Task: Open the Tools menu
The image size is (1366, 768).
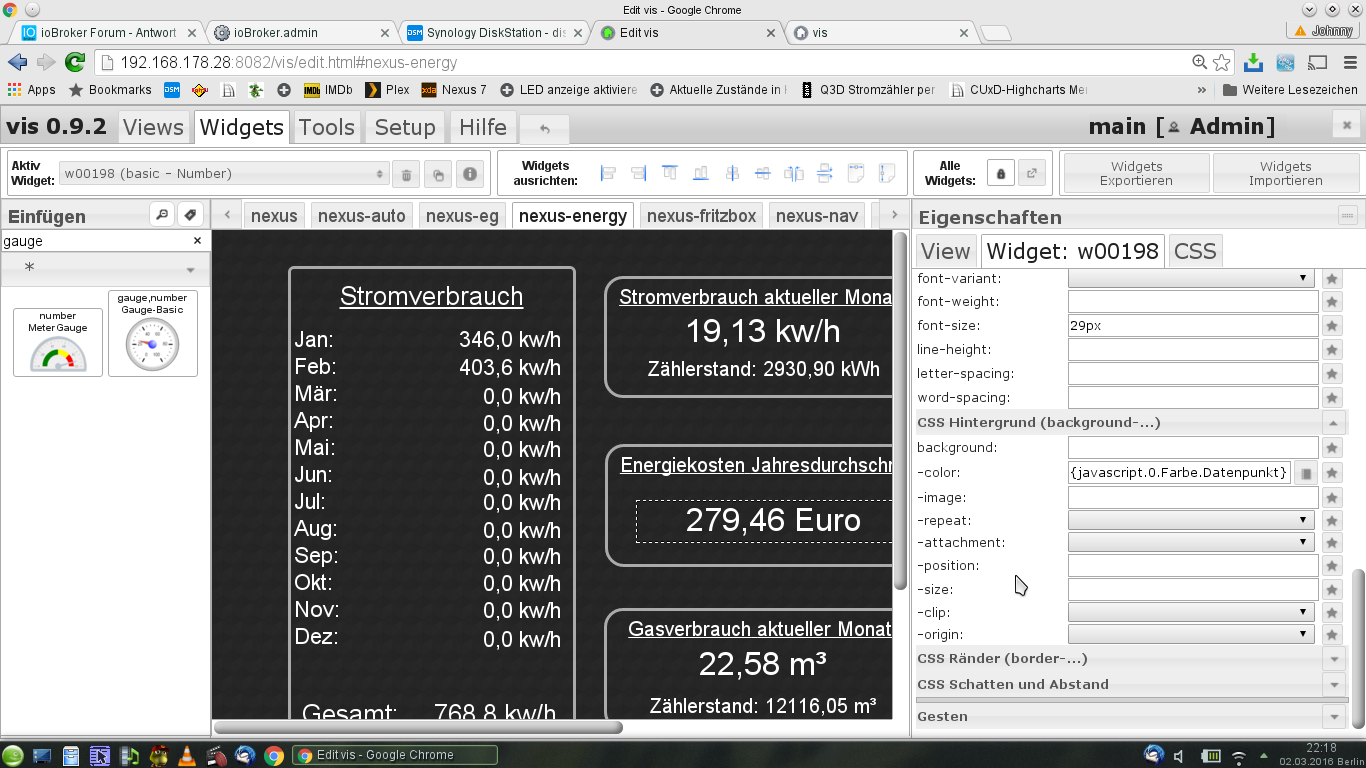Action: (x=327, y=127)
